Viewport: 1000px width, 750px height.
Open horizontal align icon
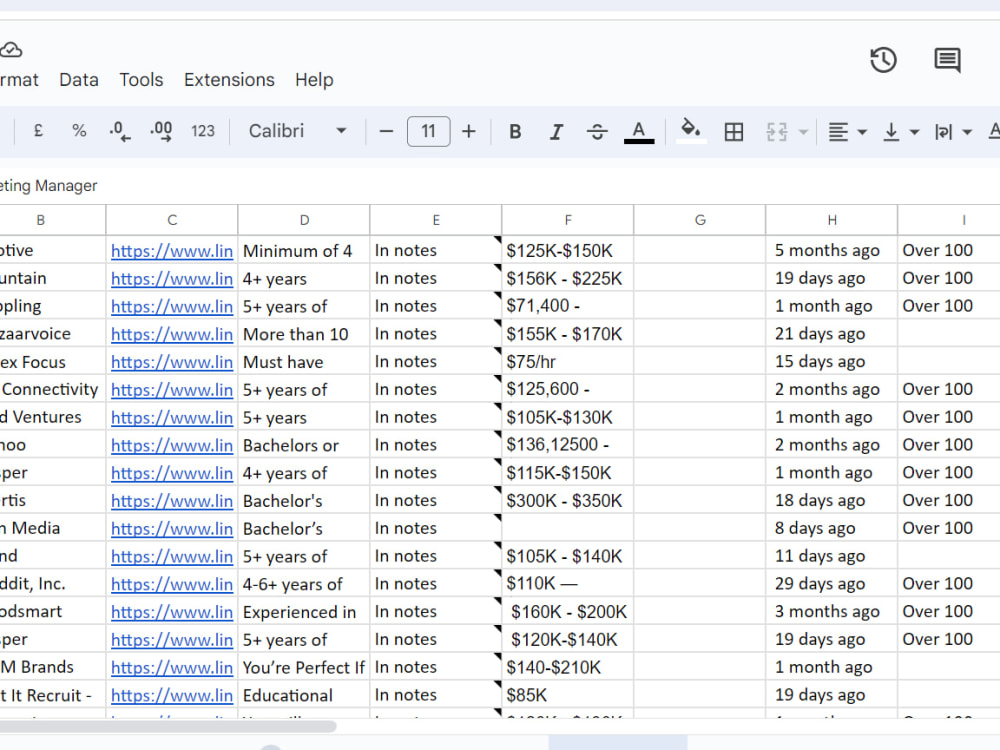point(839,131)
